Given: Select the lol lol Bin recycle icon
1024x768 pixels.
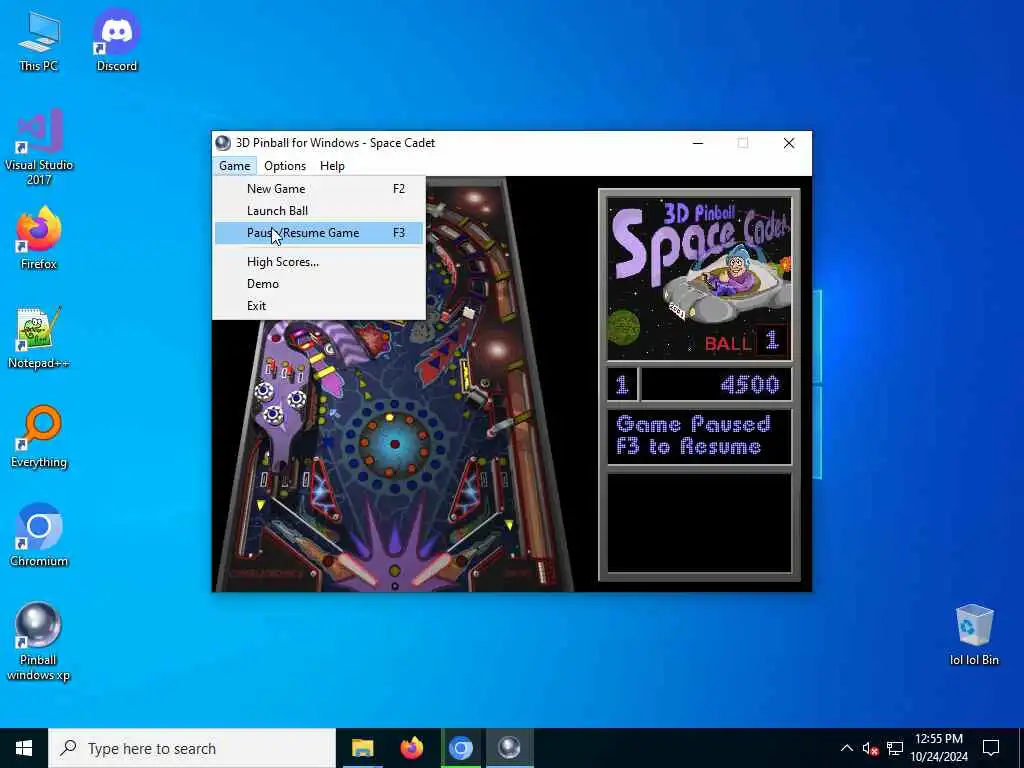Looking at the screenshot, I should [974, 635].
